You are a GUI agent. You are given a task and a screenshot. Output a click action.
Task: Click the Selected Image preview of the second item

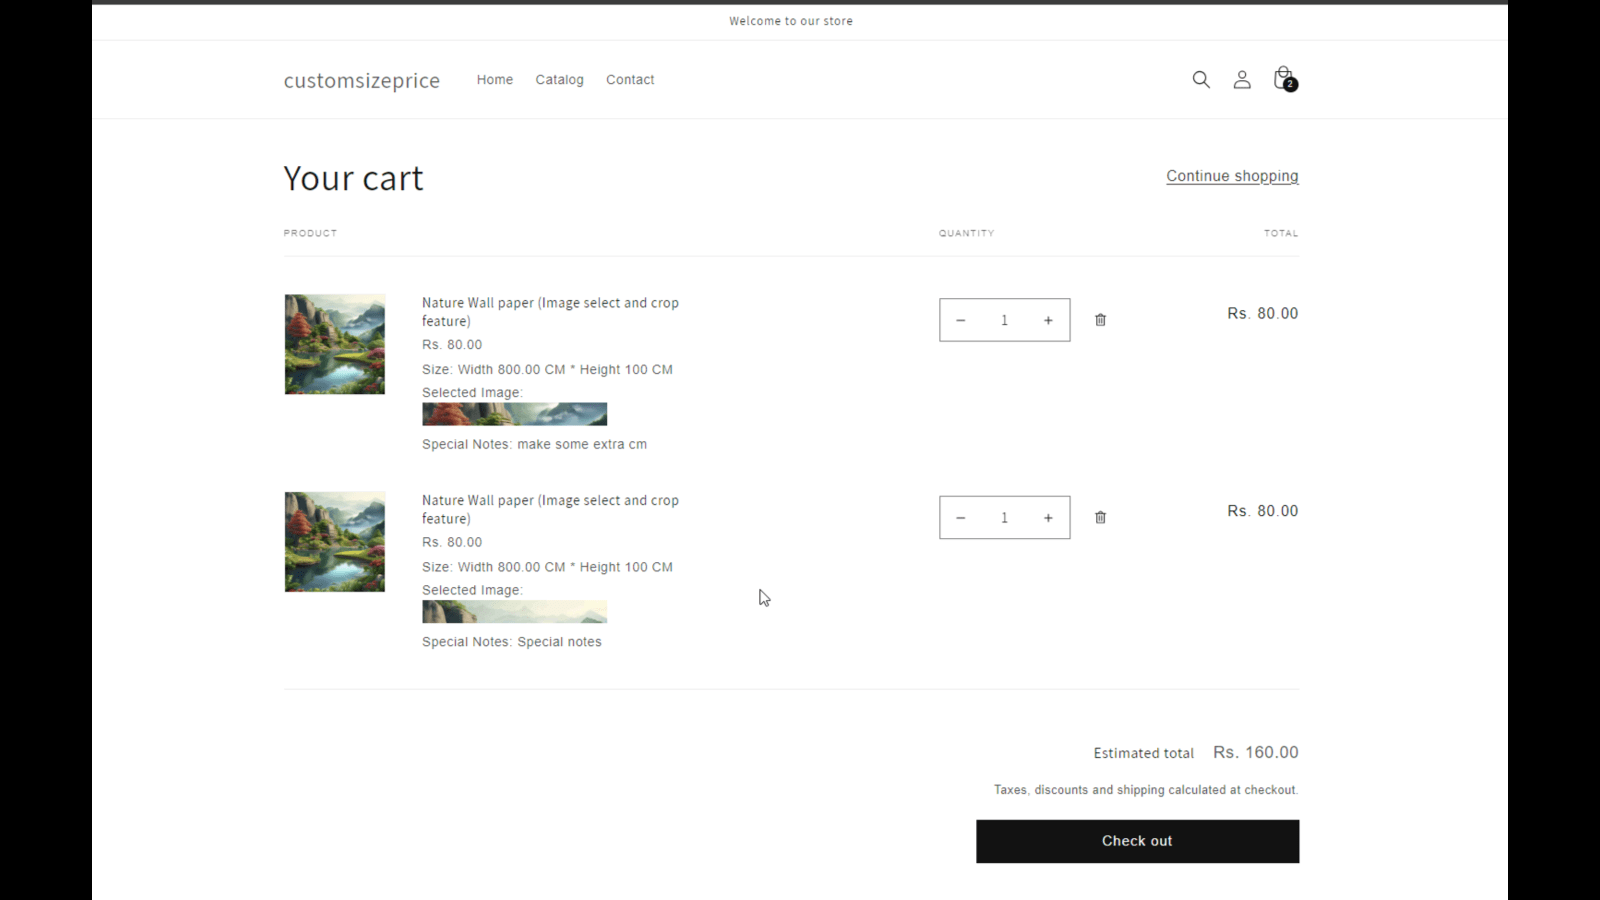514,611
